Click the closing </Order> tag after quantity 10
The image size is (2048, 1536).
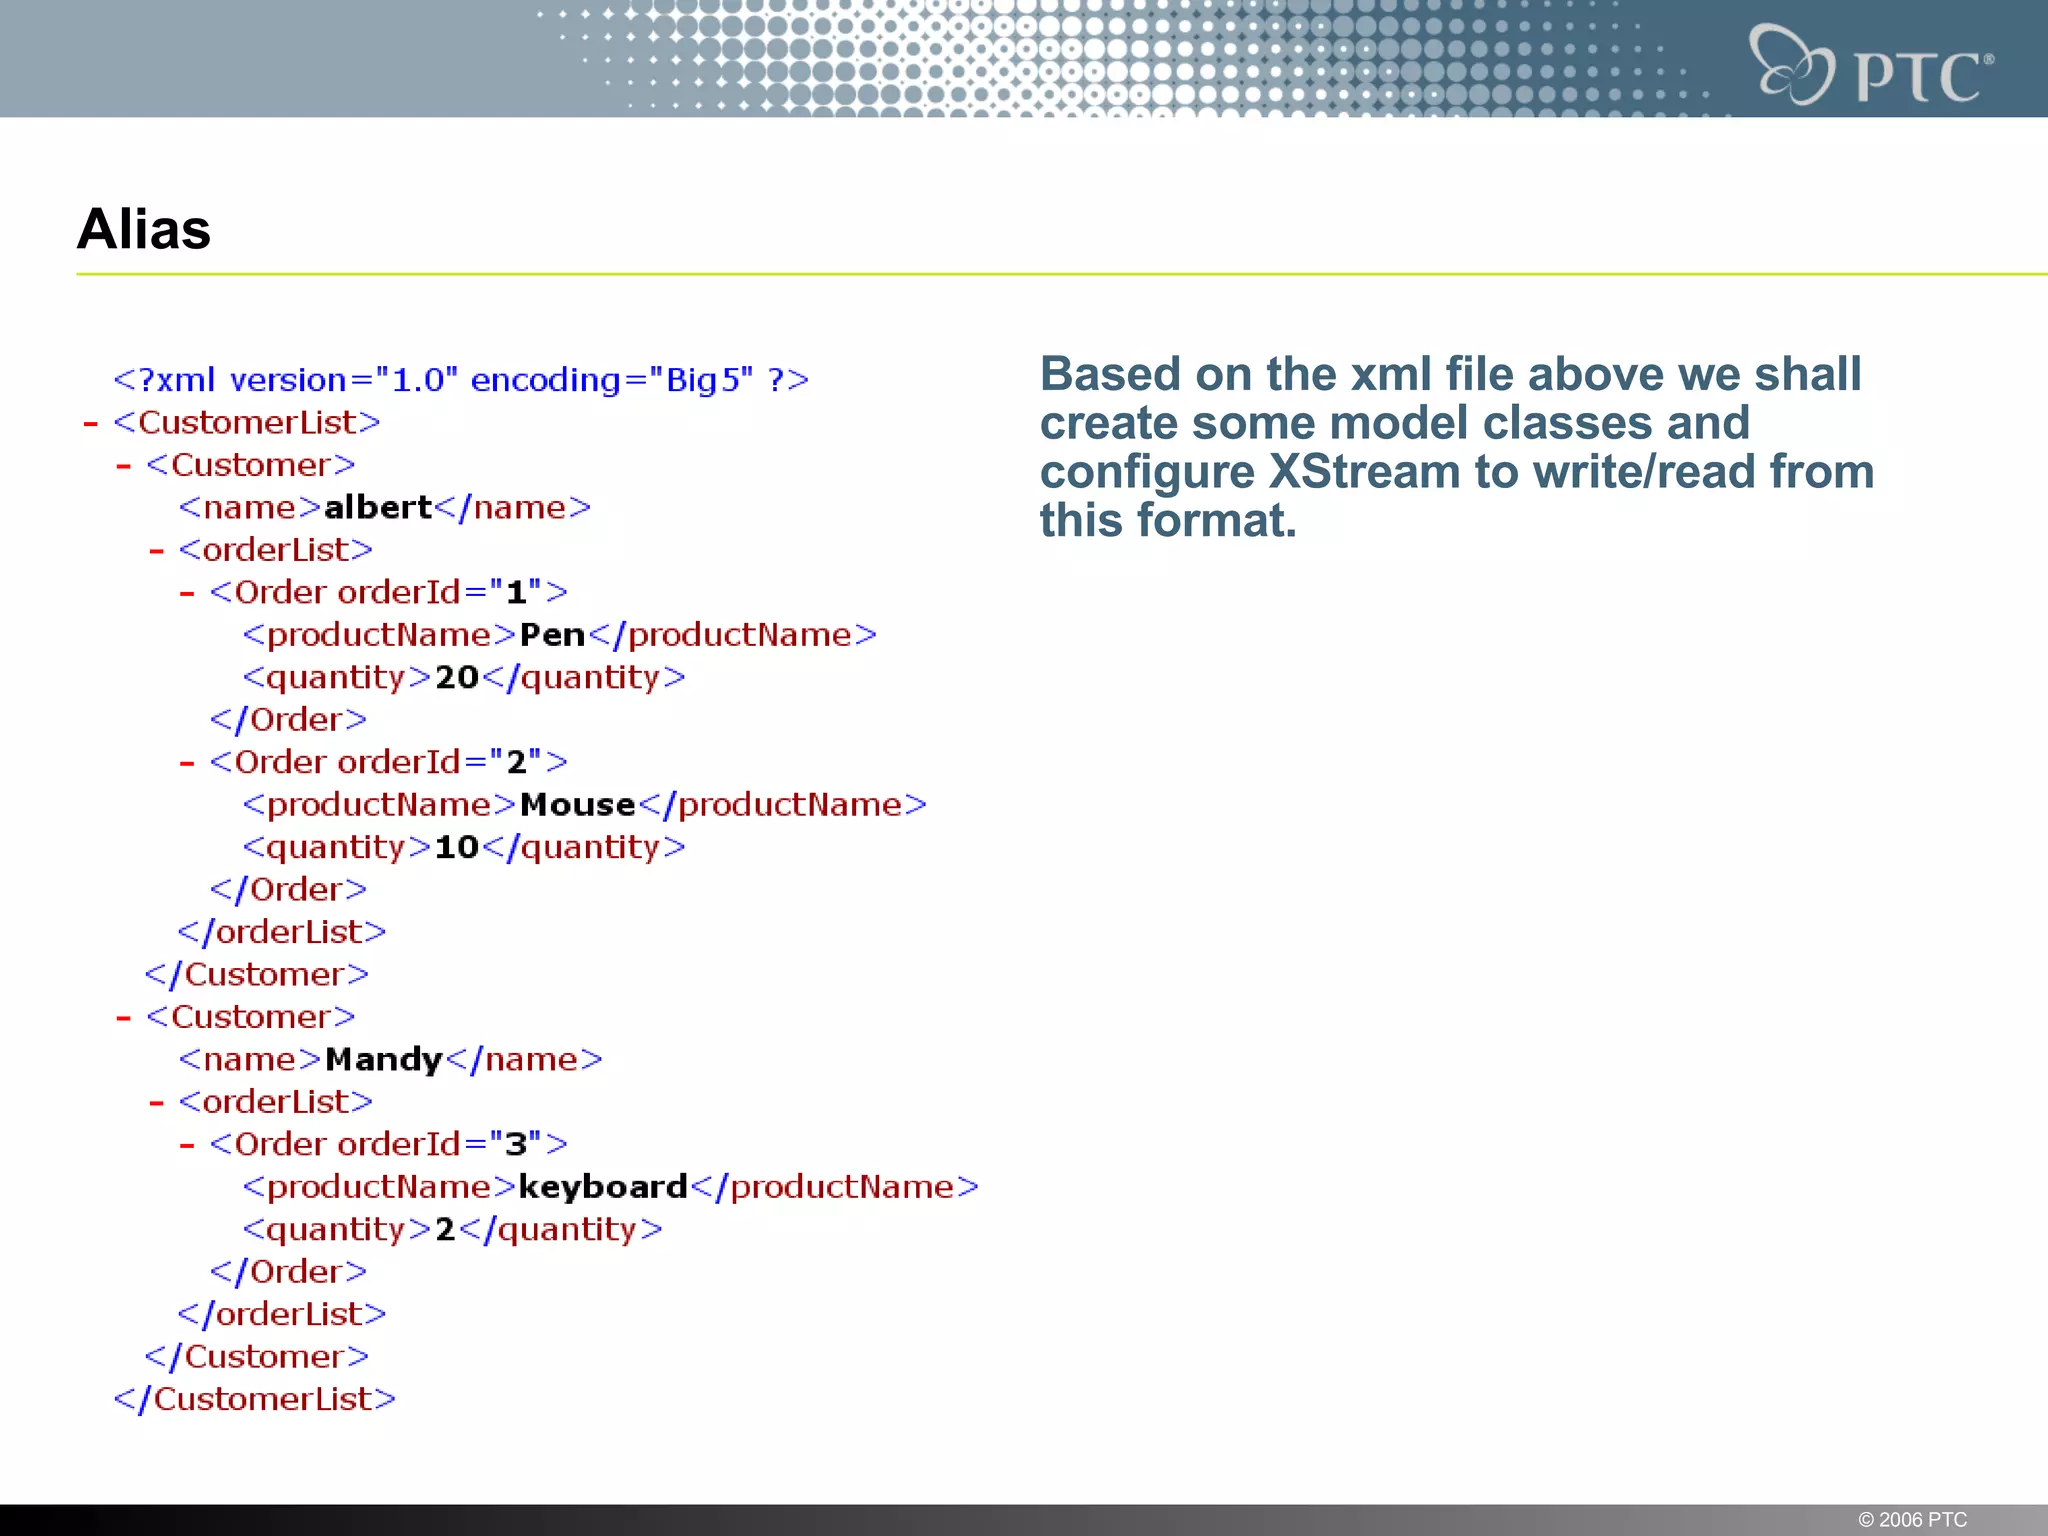point(288,890)
